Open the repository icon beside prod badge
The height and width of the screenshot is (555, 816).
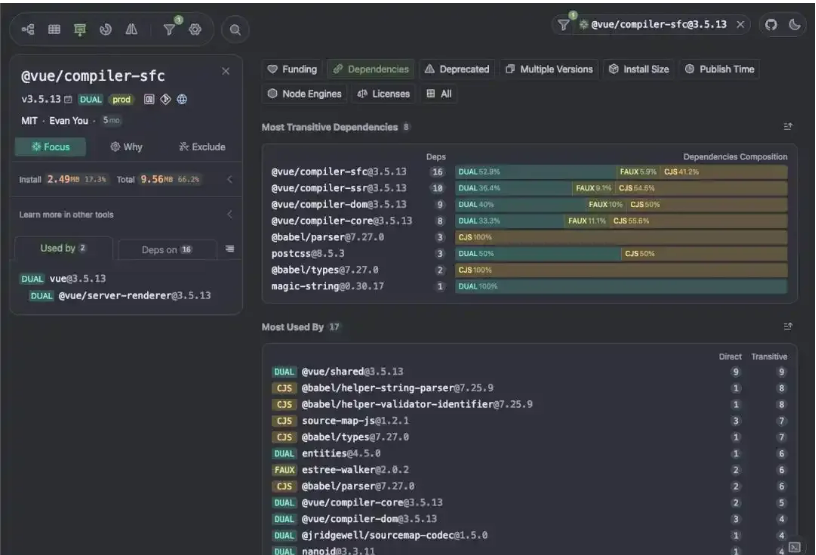pyautogui.click(x=165, y=99)
